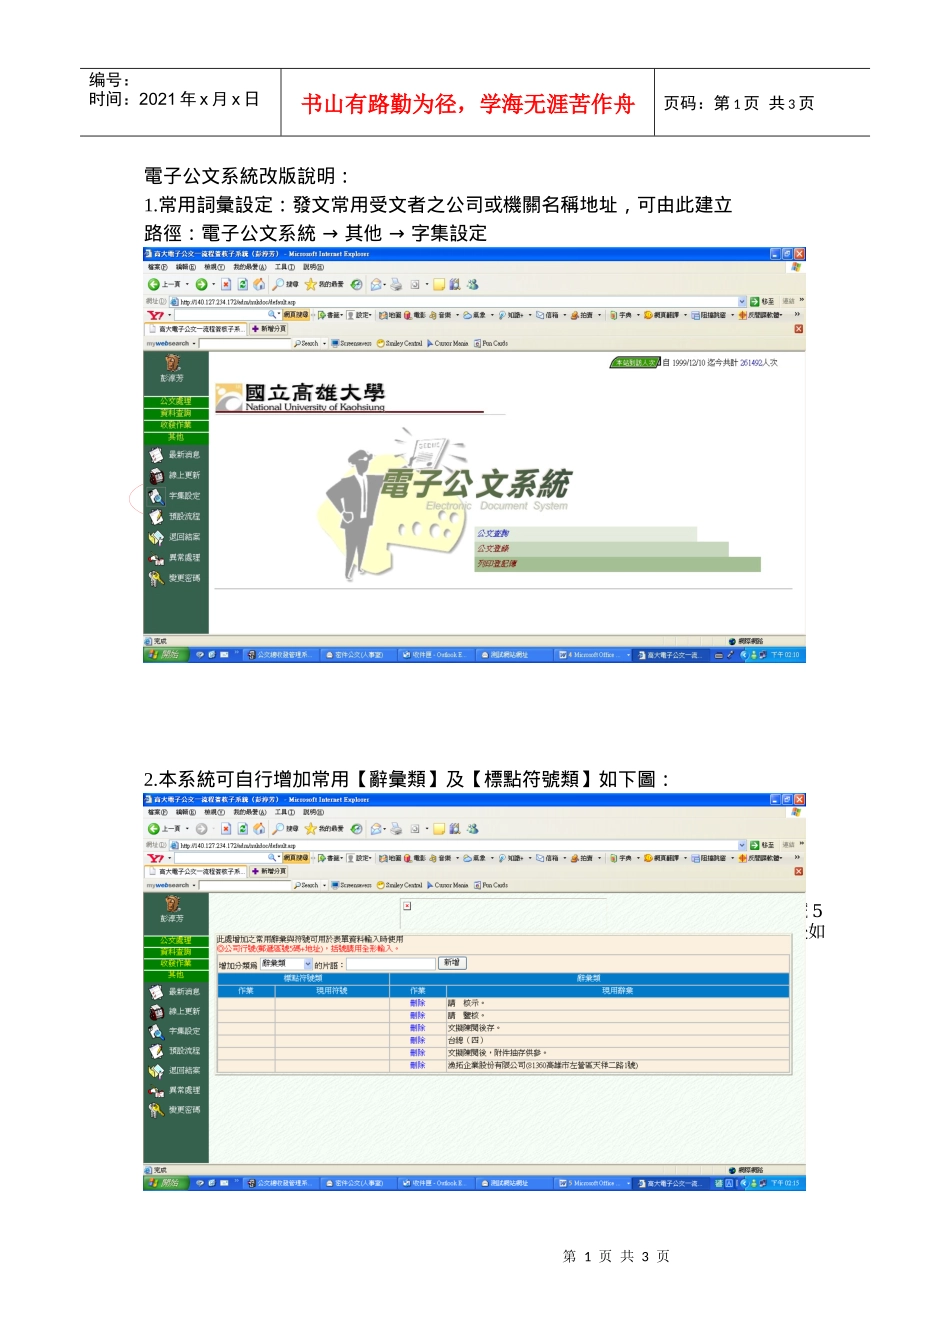Click 刪除 link for 文顯陳閱後存 row
The width and height of the screenshot is (950, 1344).
[418, 1028]
